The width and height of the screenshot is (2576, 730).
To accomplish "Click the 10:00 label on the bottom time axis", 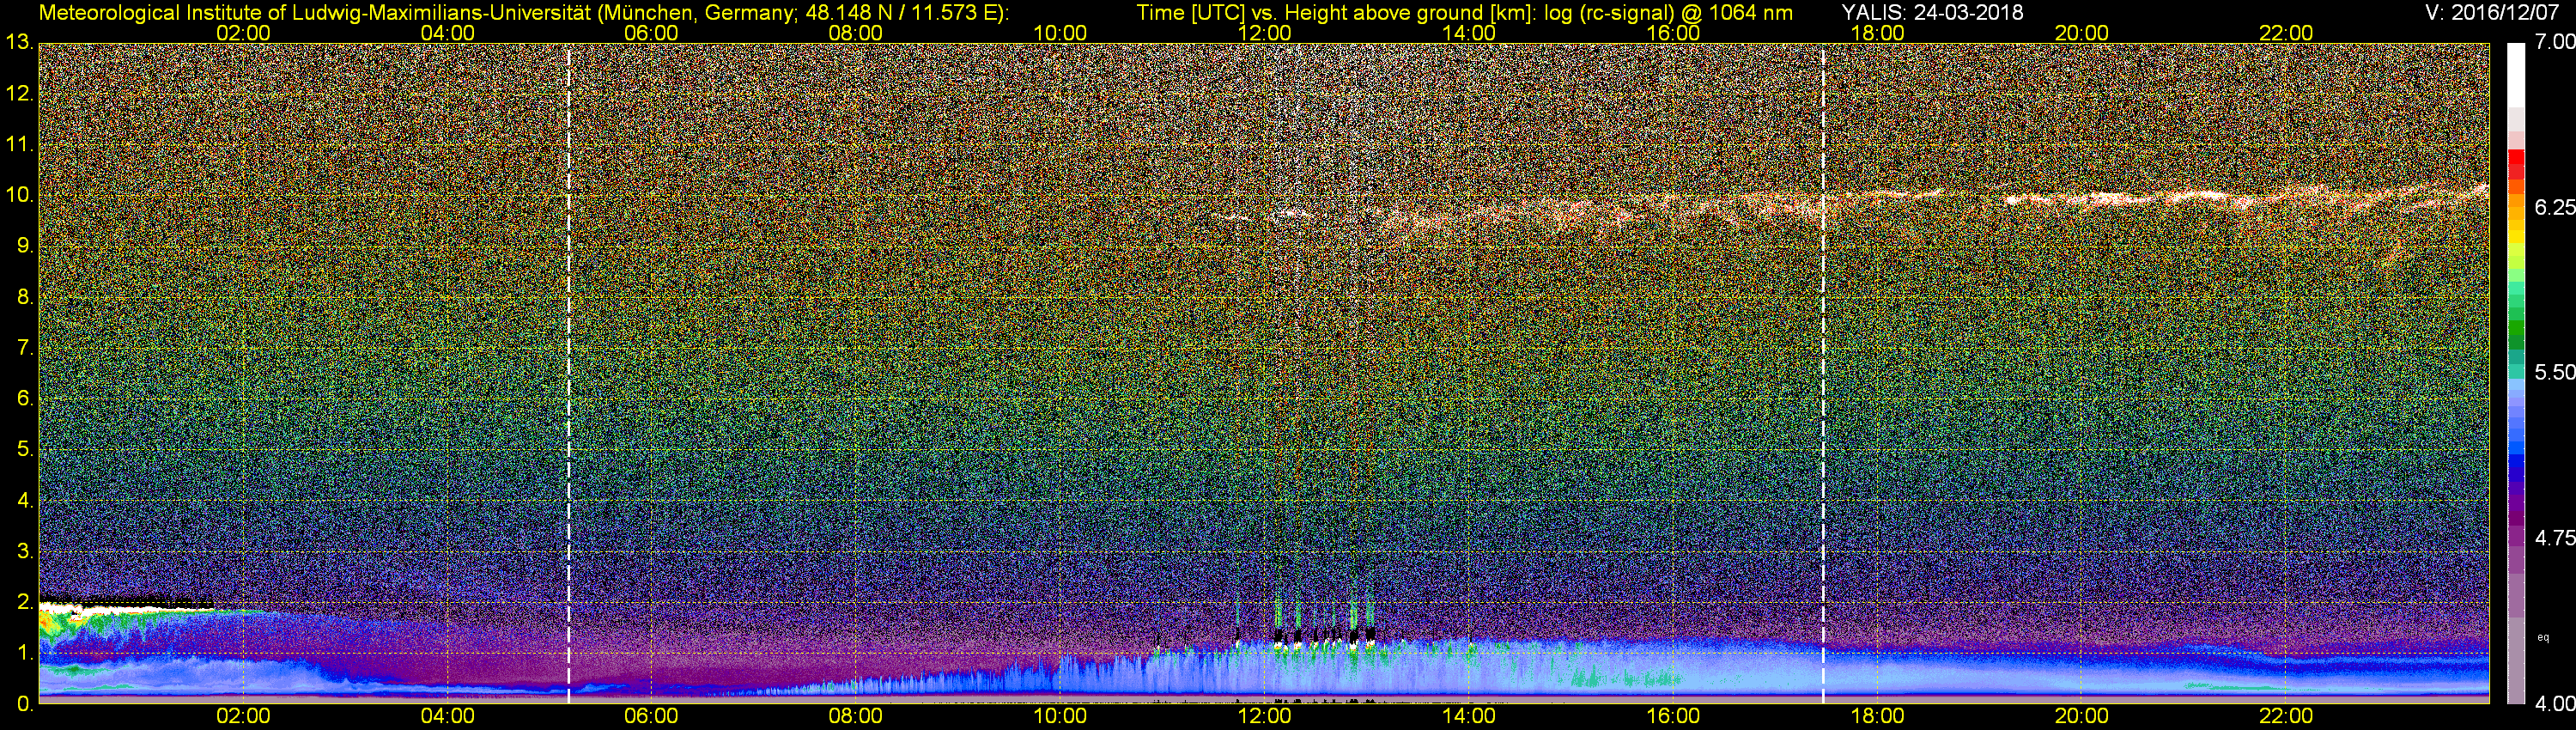I will tap(1060, 716).
